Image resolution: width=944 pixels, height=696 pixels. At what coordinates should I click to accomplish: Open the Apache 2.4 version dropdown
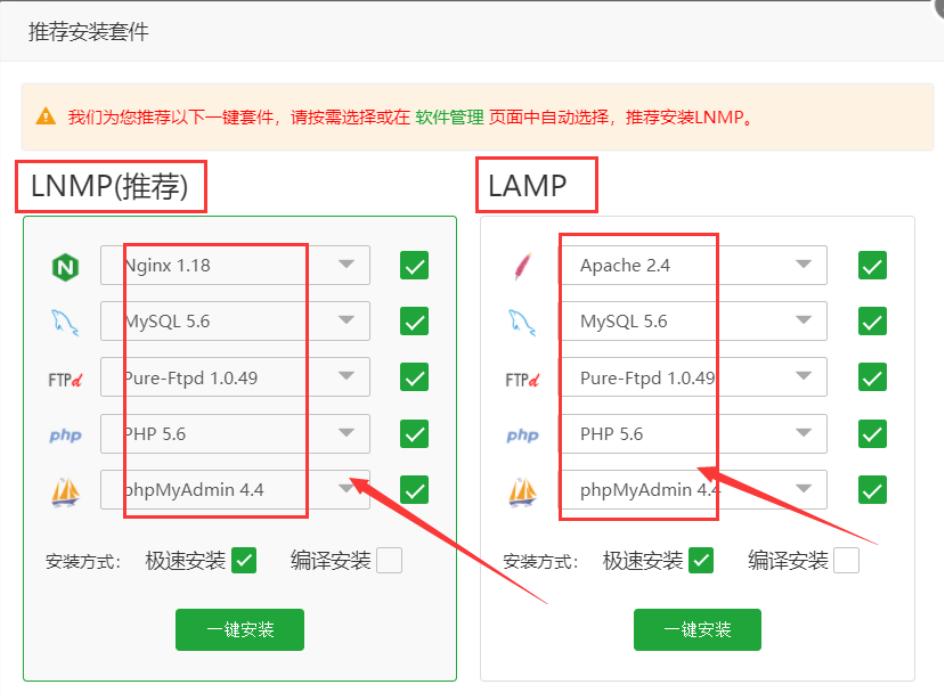(692, 265)
